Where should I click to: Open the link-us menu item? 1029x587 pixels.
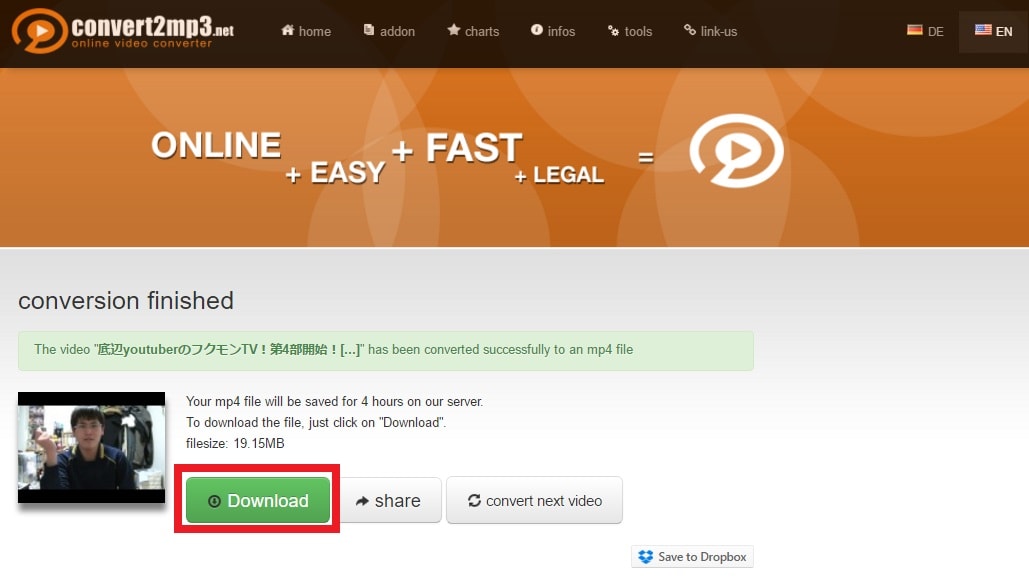coord(711,31)
